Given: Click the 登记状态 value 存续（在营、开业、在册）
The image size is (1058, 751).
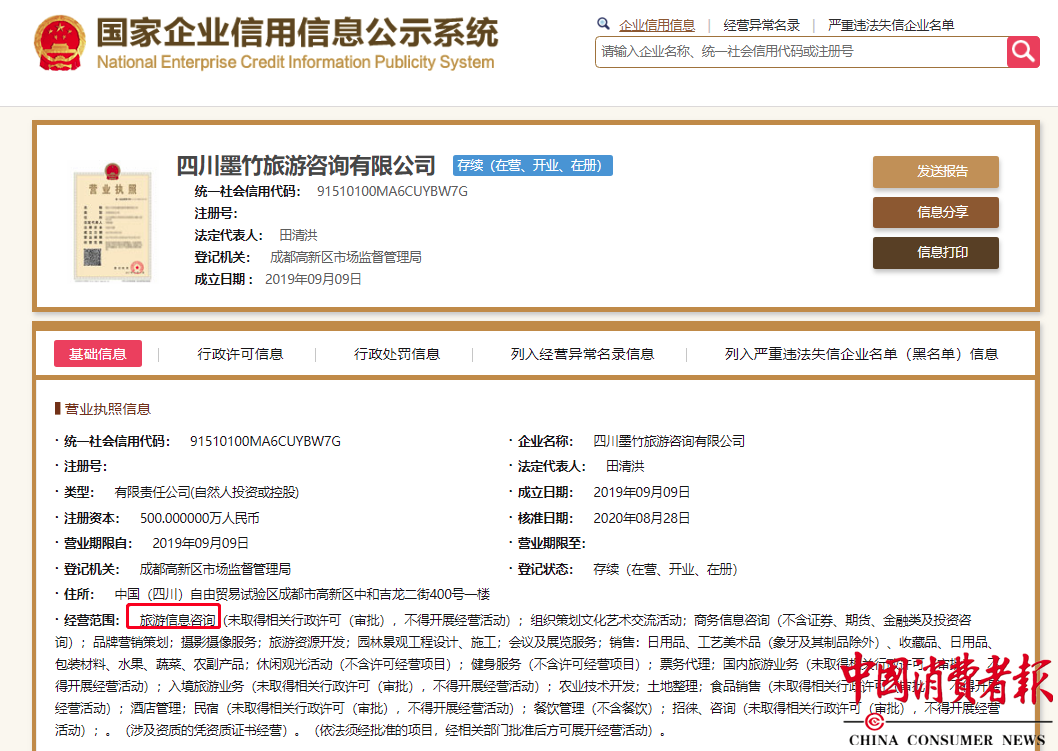Looking at the screenshot, I should tap(665, 569).
